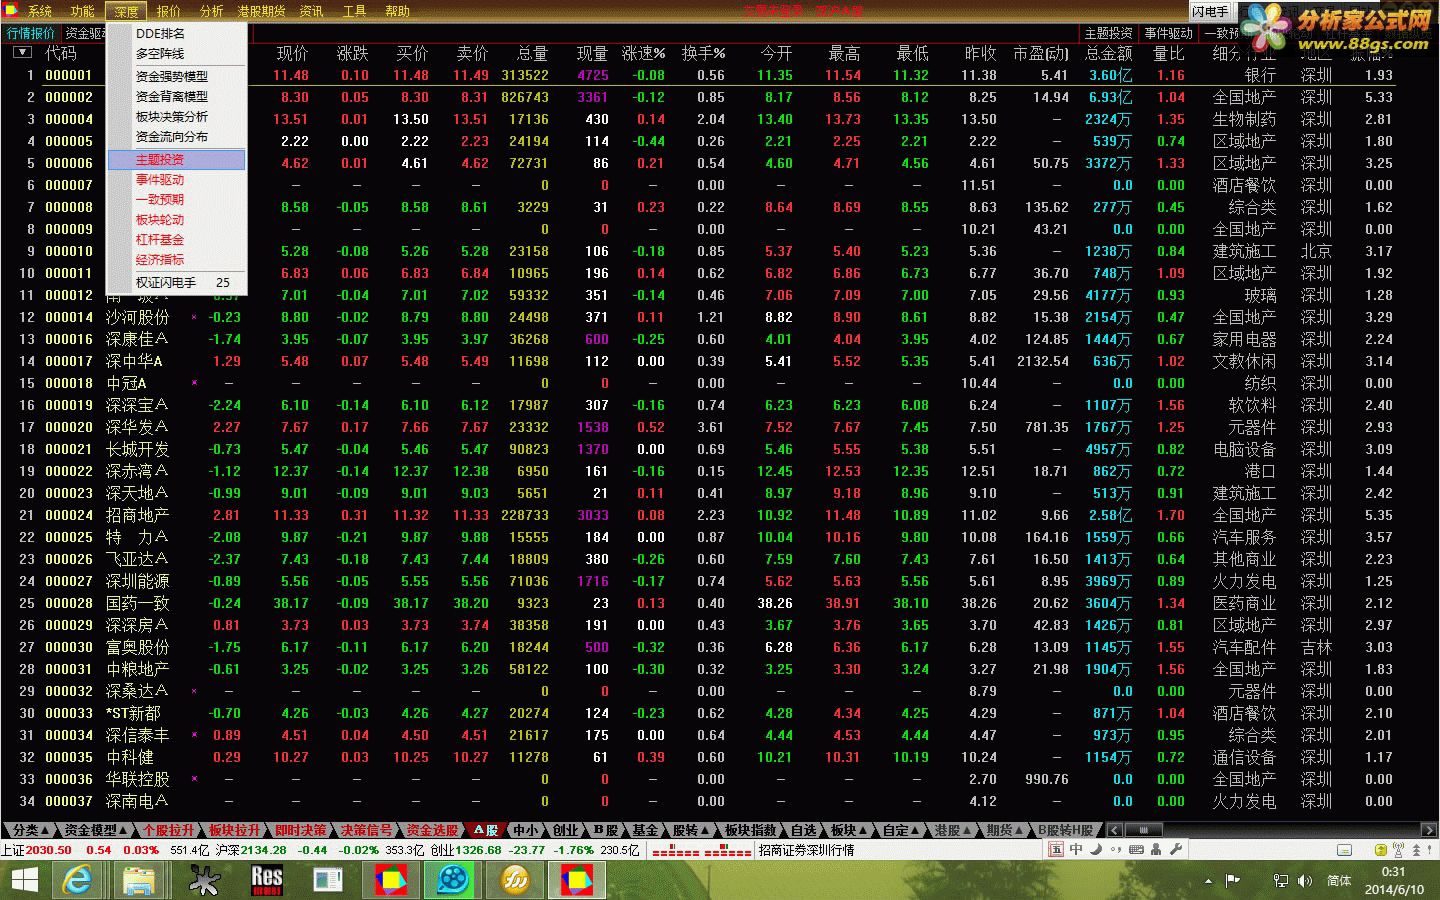This screenshot has height=900, width=1440.
Task: Open the 系统 menu
Action: [40, 11]
